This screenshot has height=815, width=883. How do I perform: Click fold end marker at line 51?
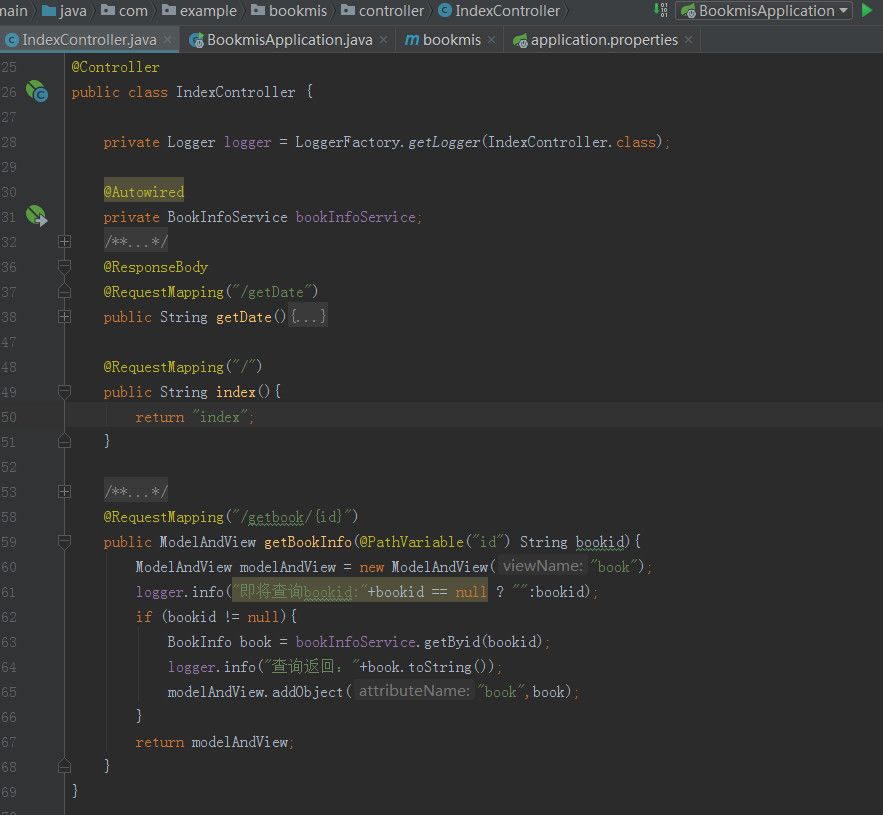(x=64, y=441)
